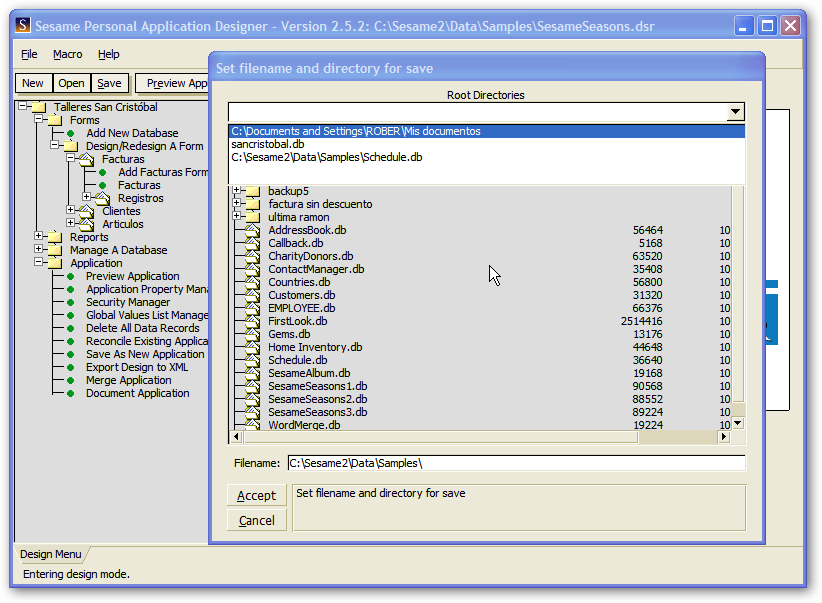Open the Help menu
This screenshot has width=822, height=603.
(109, 54)
